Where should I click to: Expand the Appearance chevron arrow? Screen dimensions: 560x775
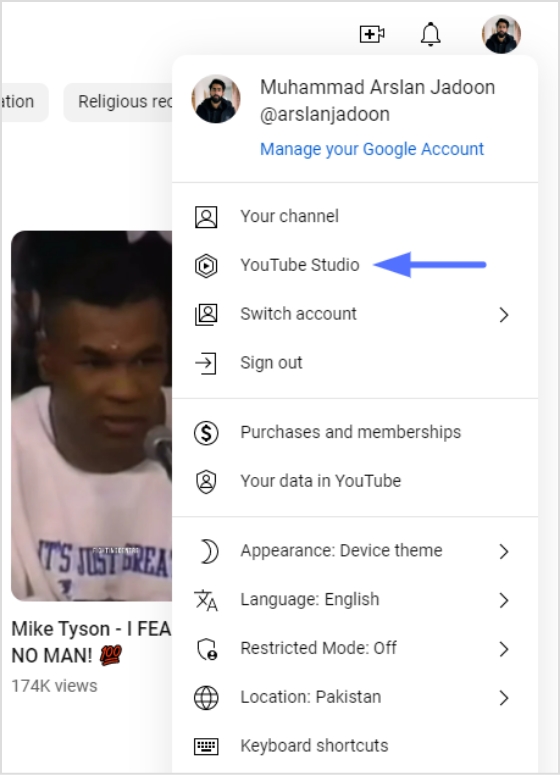coord(503,551)
